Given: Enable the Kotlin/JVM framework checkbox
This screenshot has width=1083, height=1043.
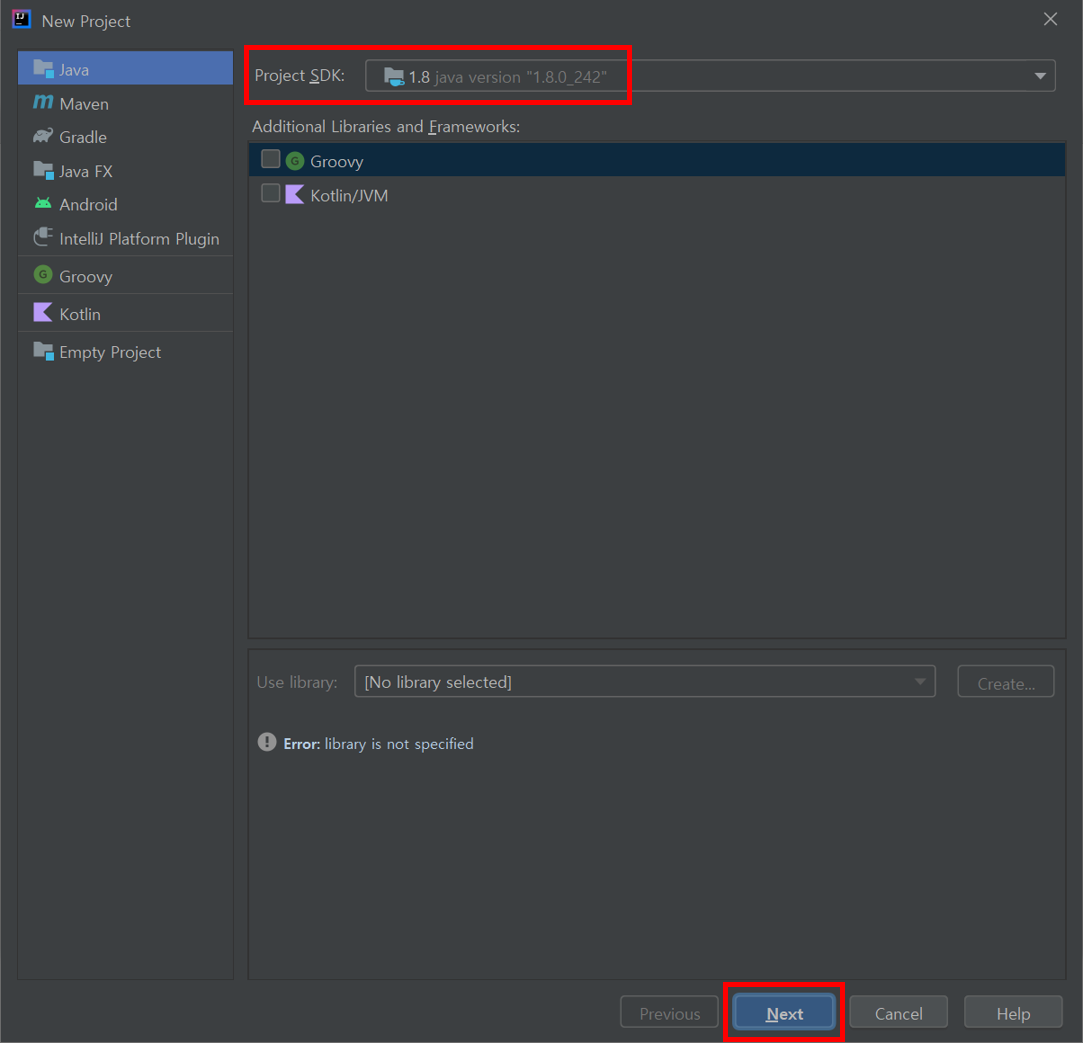Looking at the screenshot, I should [x=271, y=193].
